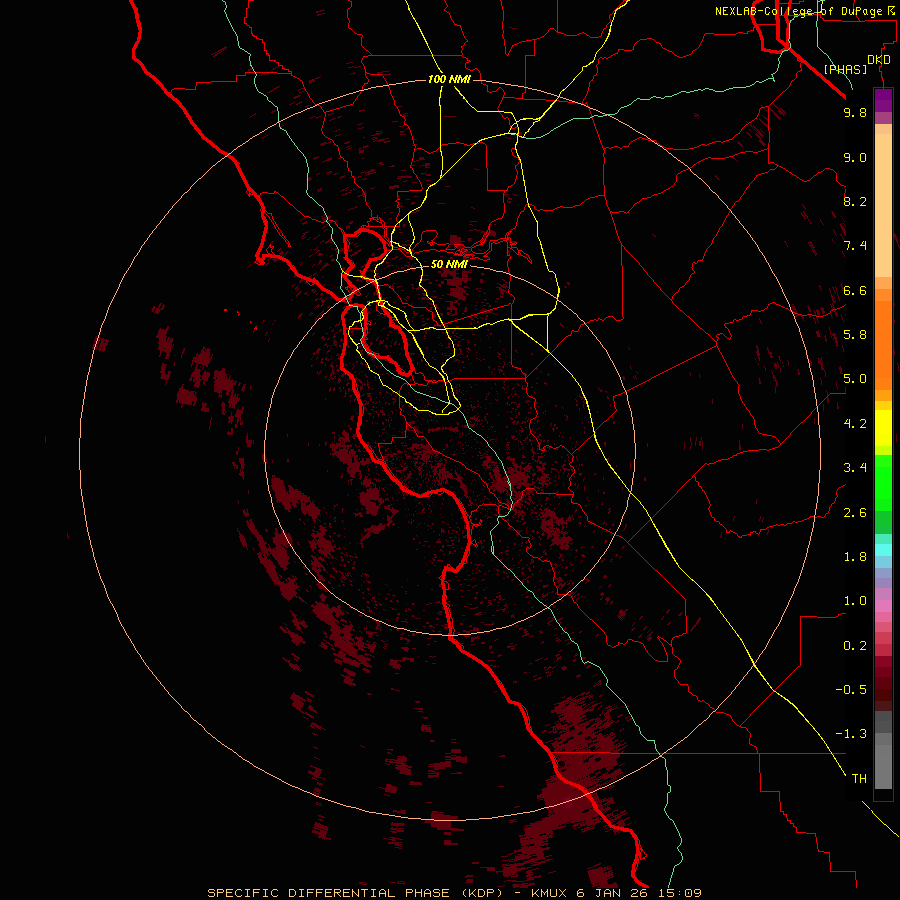Click the TH threshold label on the scale
900x900 pixels.
pos(859,779)
